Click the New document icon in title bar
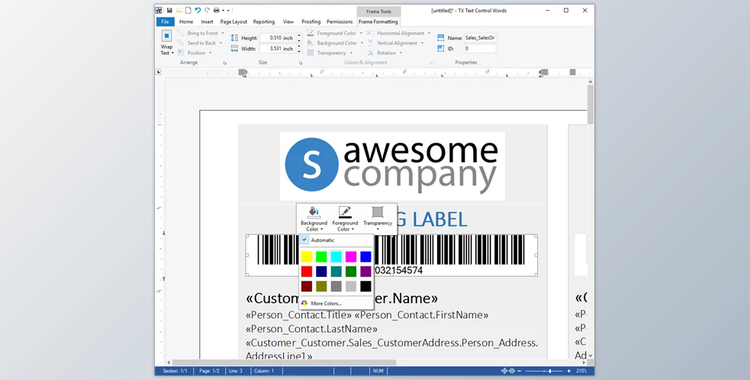750x380 pixels. coord(188,10)
